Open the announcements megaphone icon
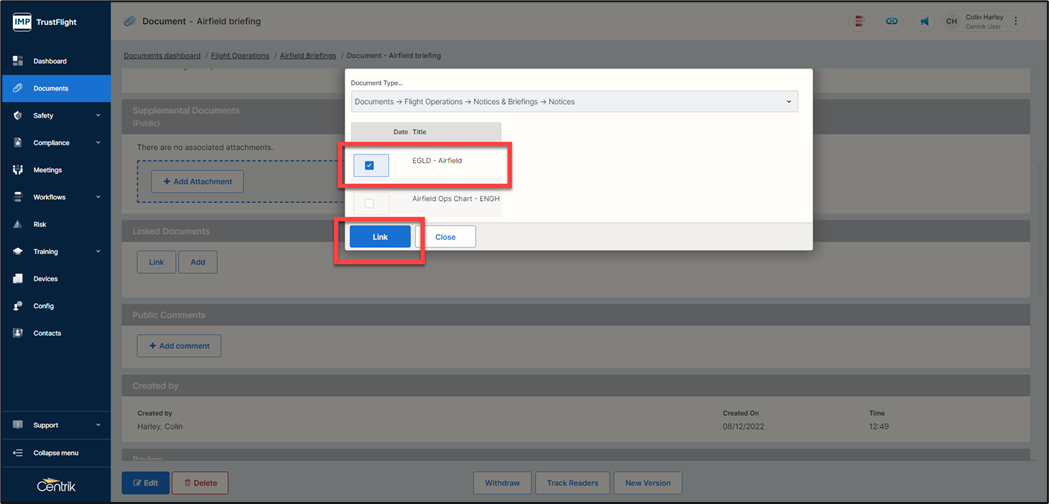Viewport: 1049px width, 504px height. point(924,21)
